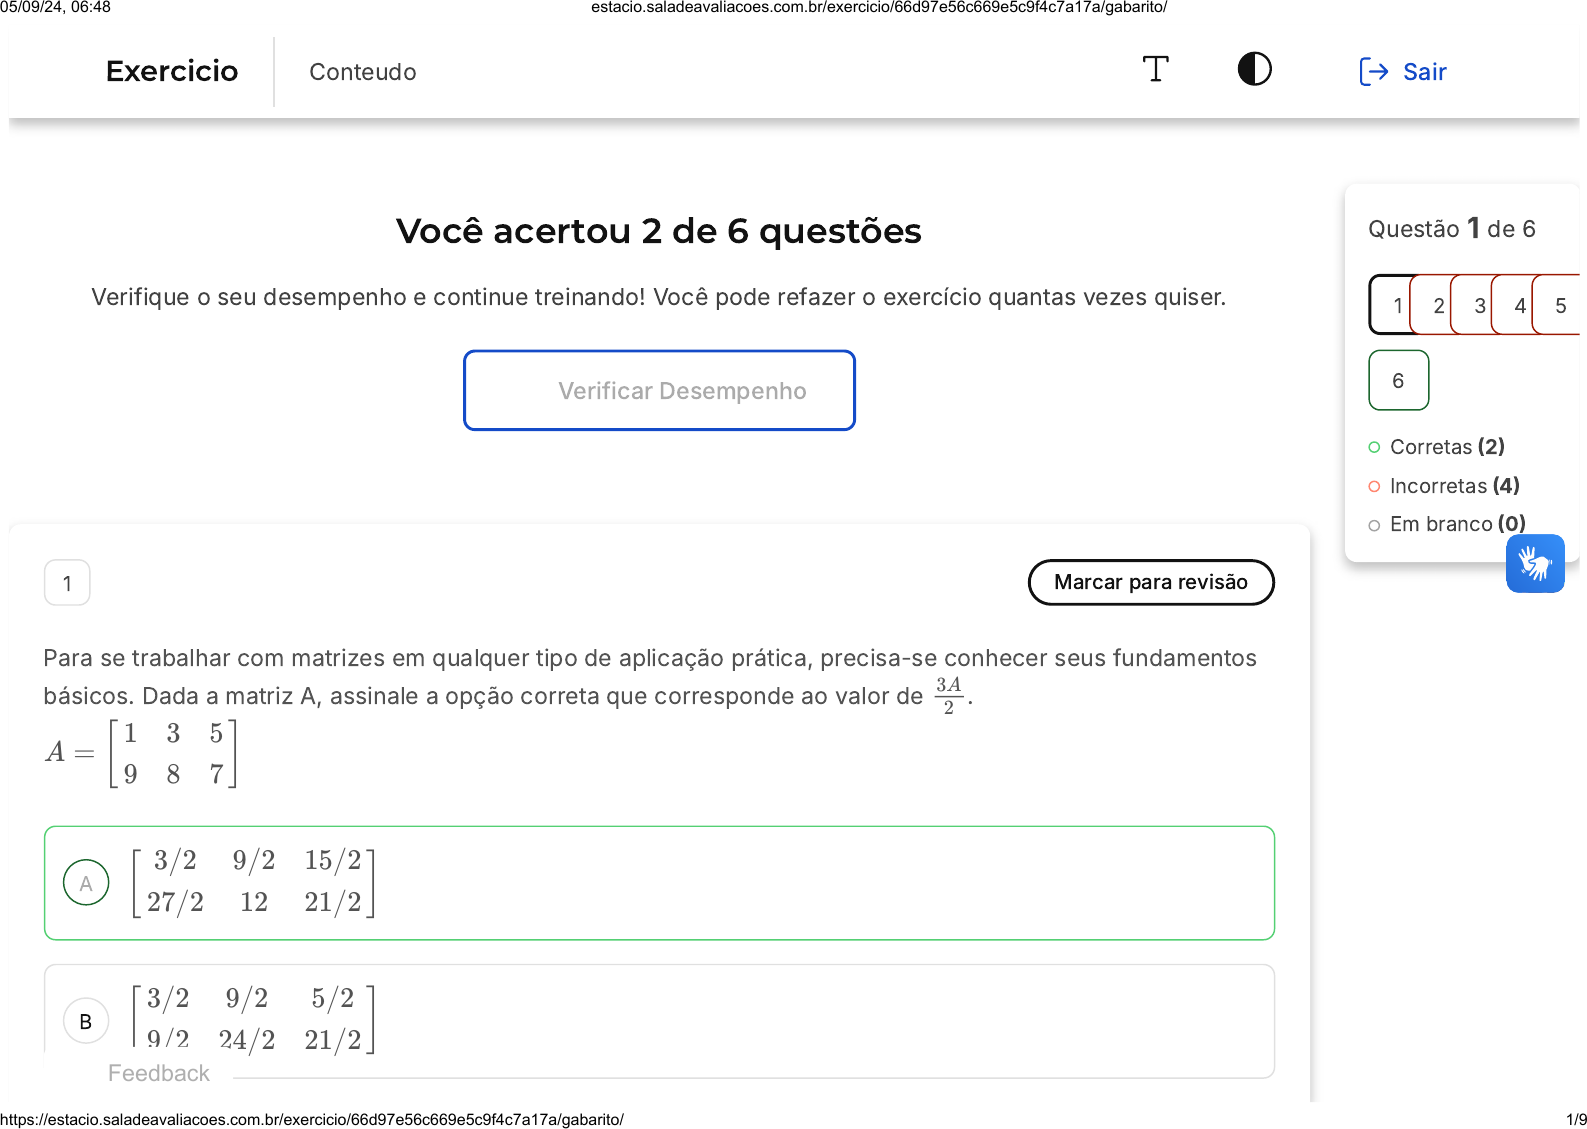Click the green Corretas legend indicator
The width and height of the screenshot is (1587, 1129).
click(x=1374, y=447)
